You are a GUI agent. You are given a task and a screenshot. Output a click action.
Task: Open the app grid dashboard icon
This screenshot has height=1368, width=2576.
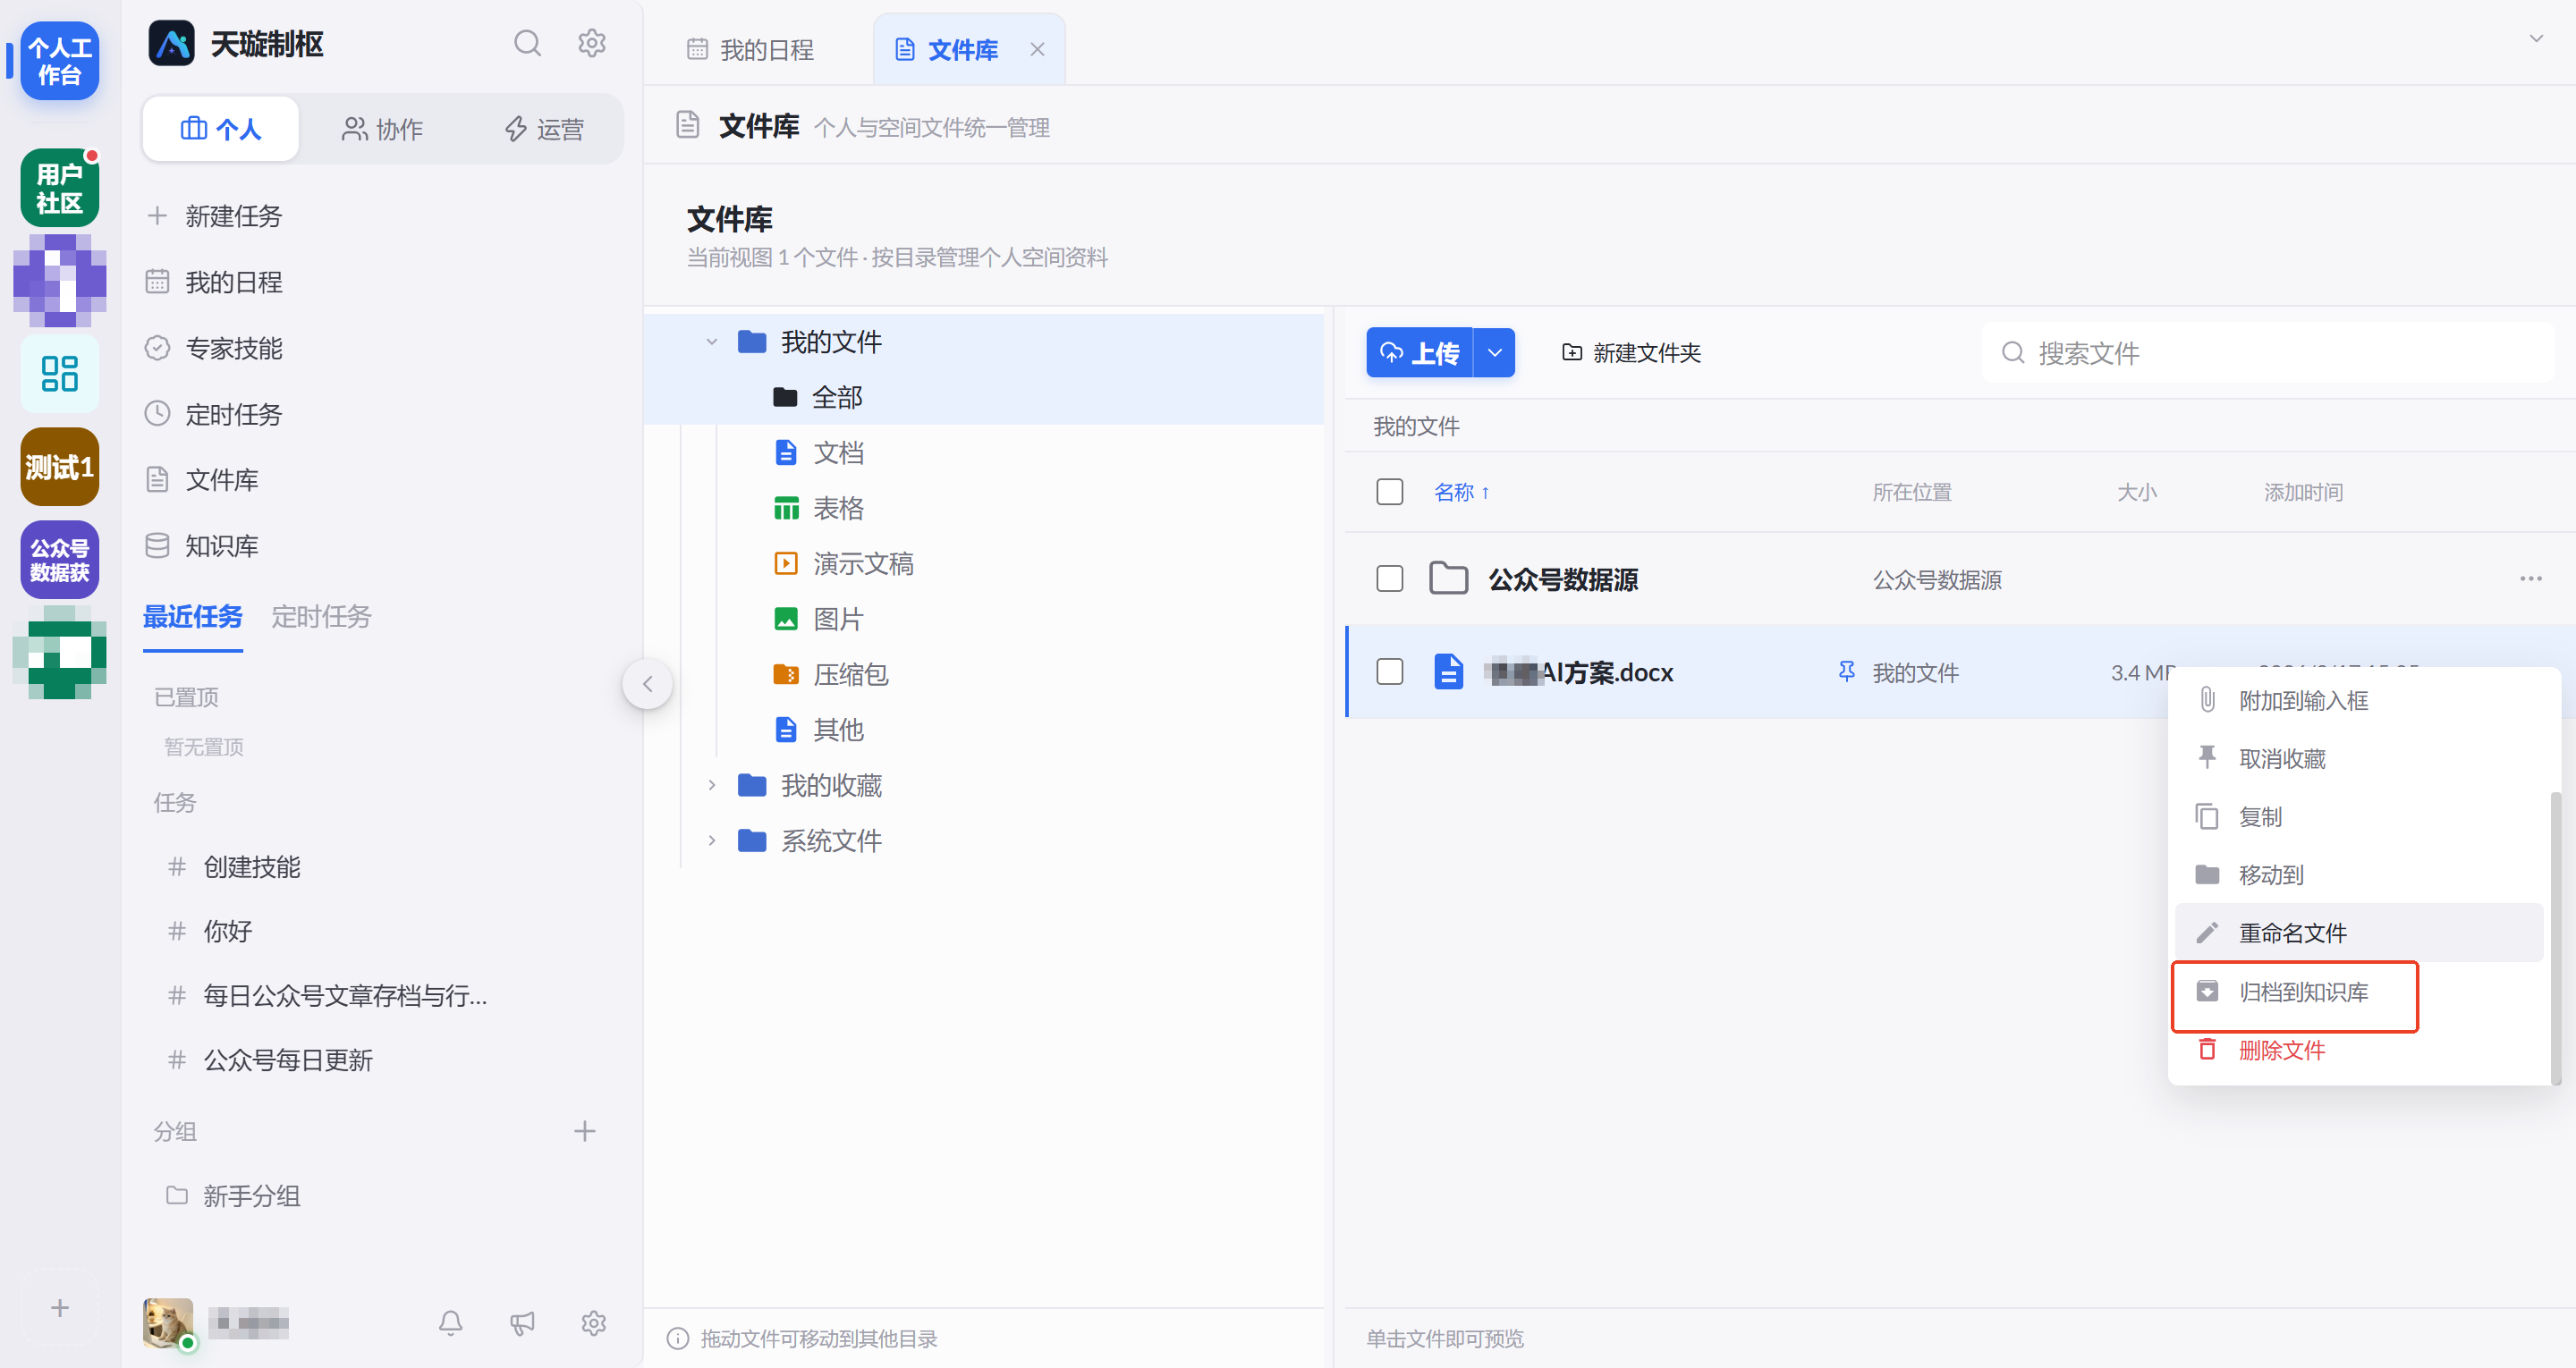(x=60, y=373)
